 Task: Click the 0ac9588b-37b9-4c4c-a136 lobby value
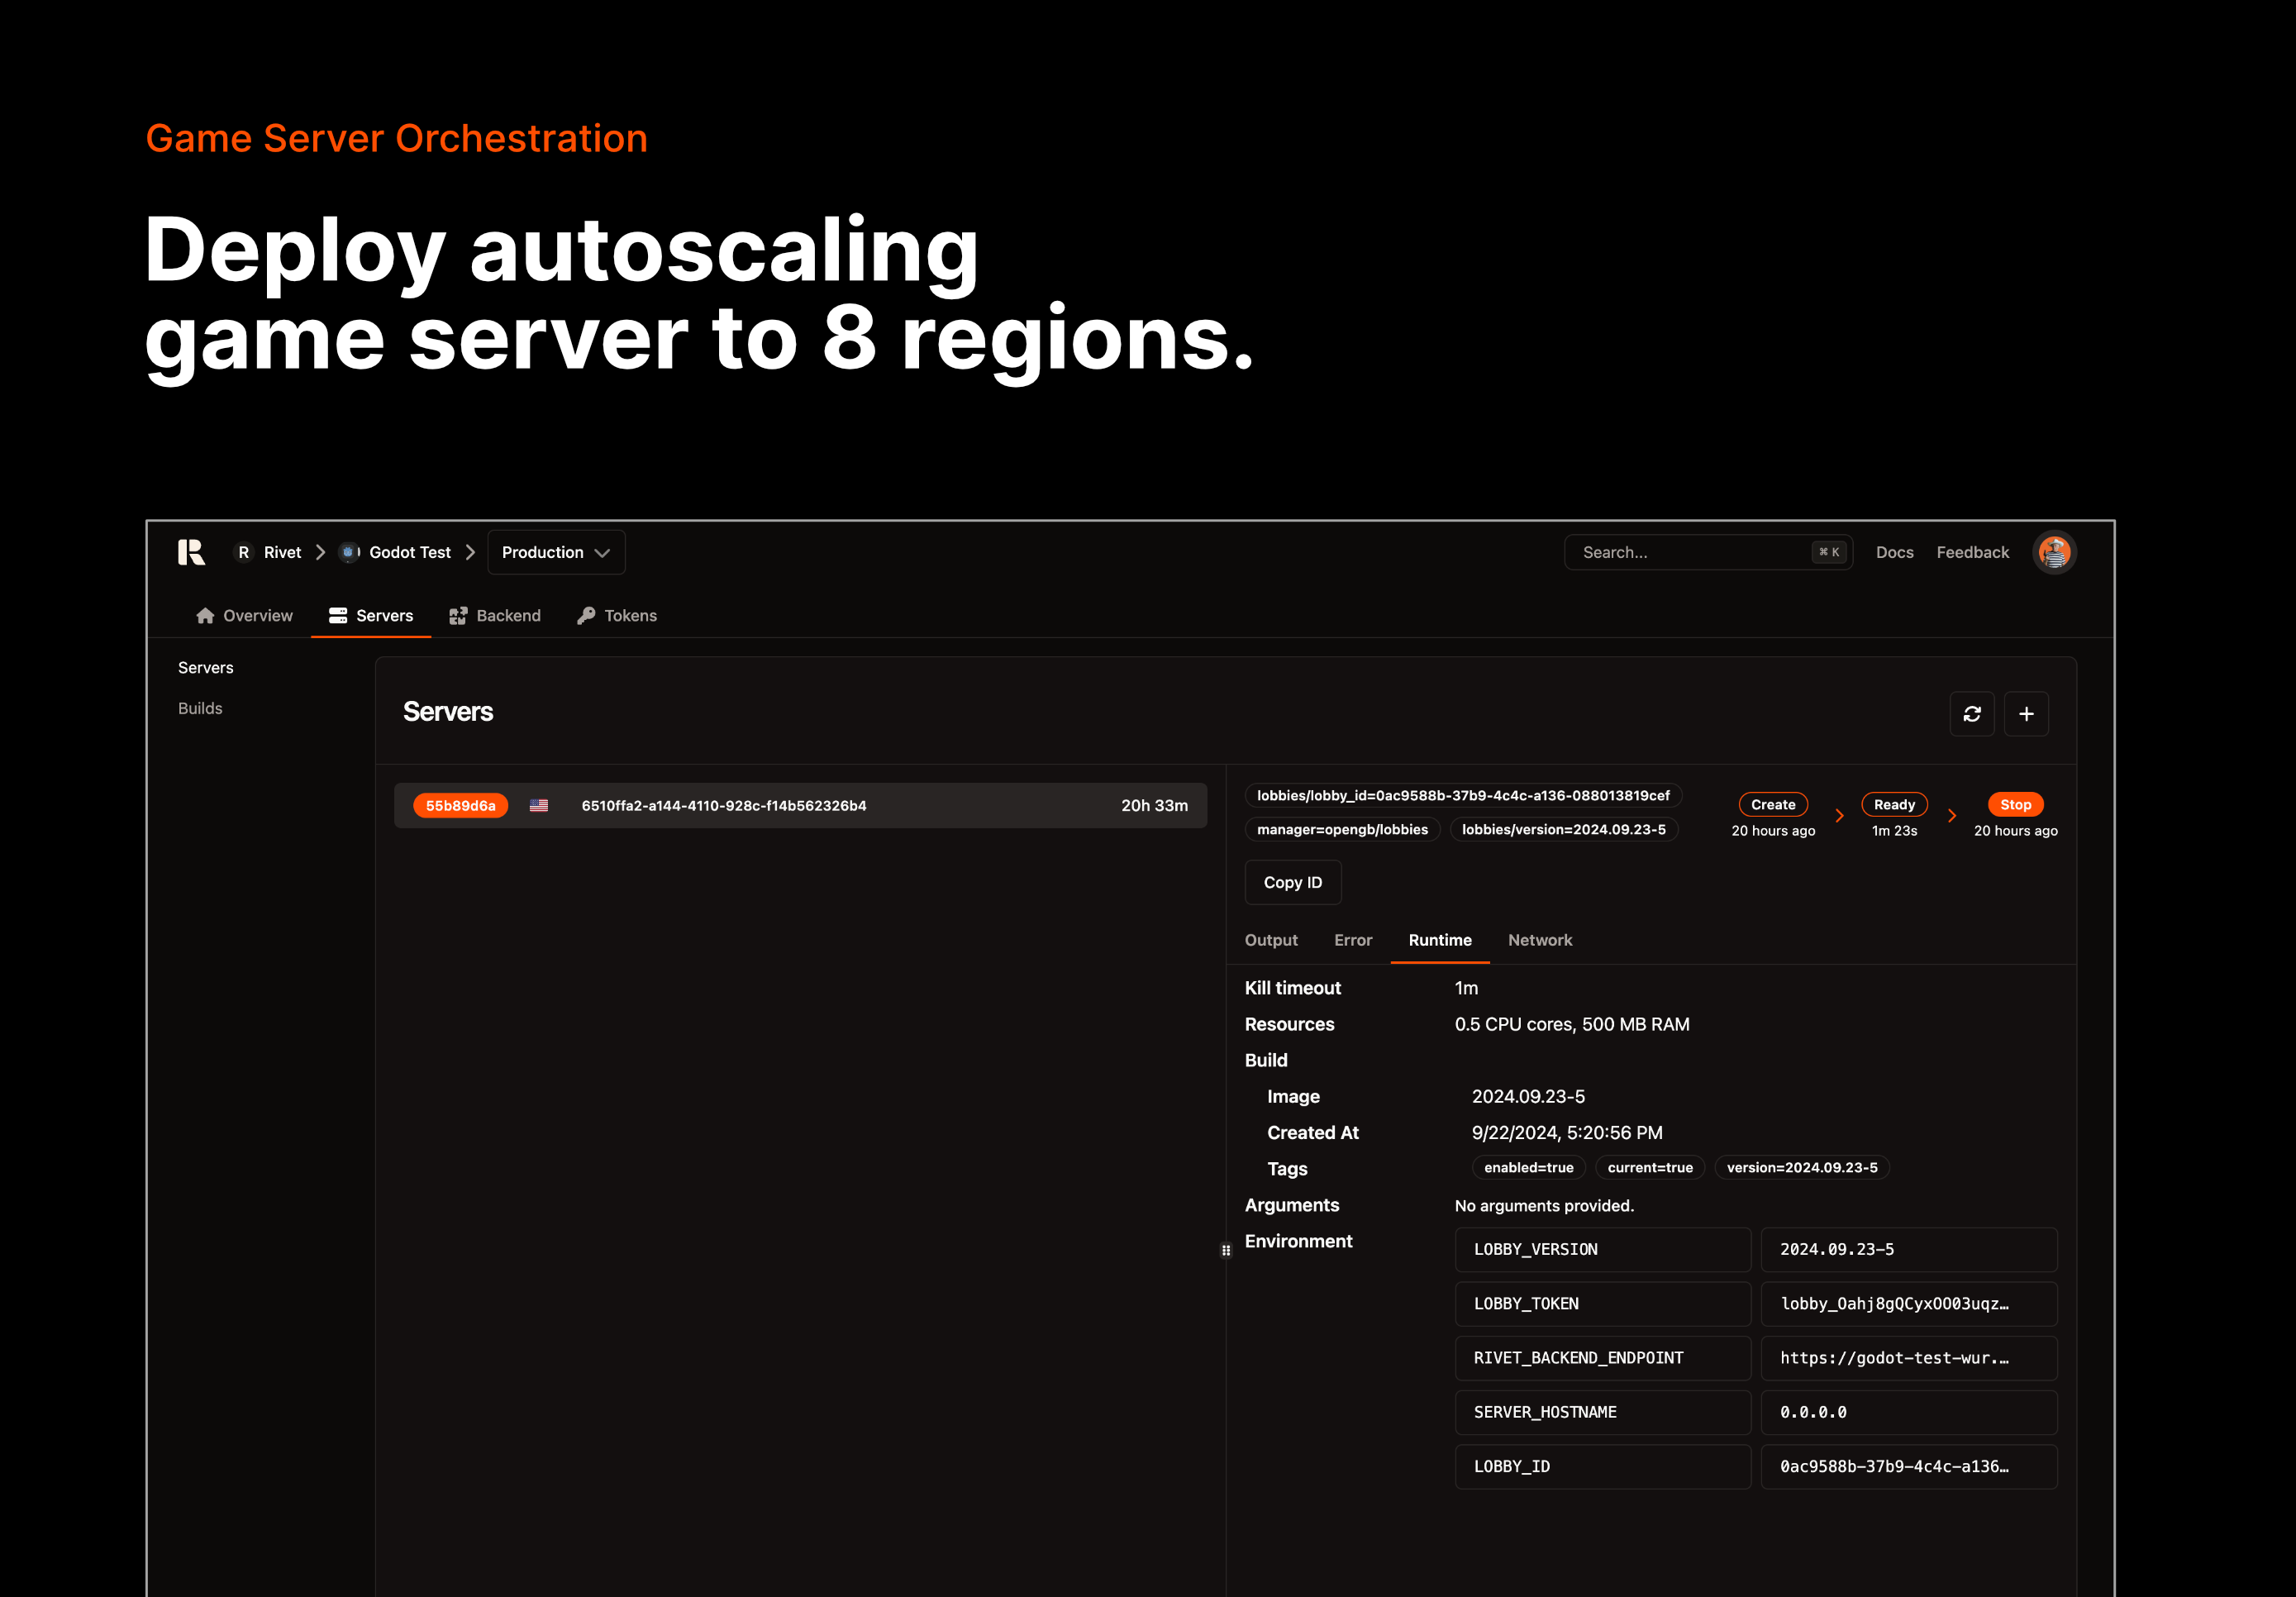coord(1908,1466)
